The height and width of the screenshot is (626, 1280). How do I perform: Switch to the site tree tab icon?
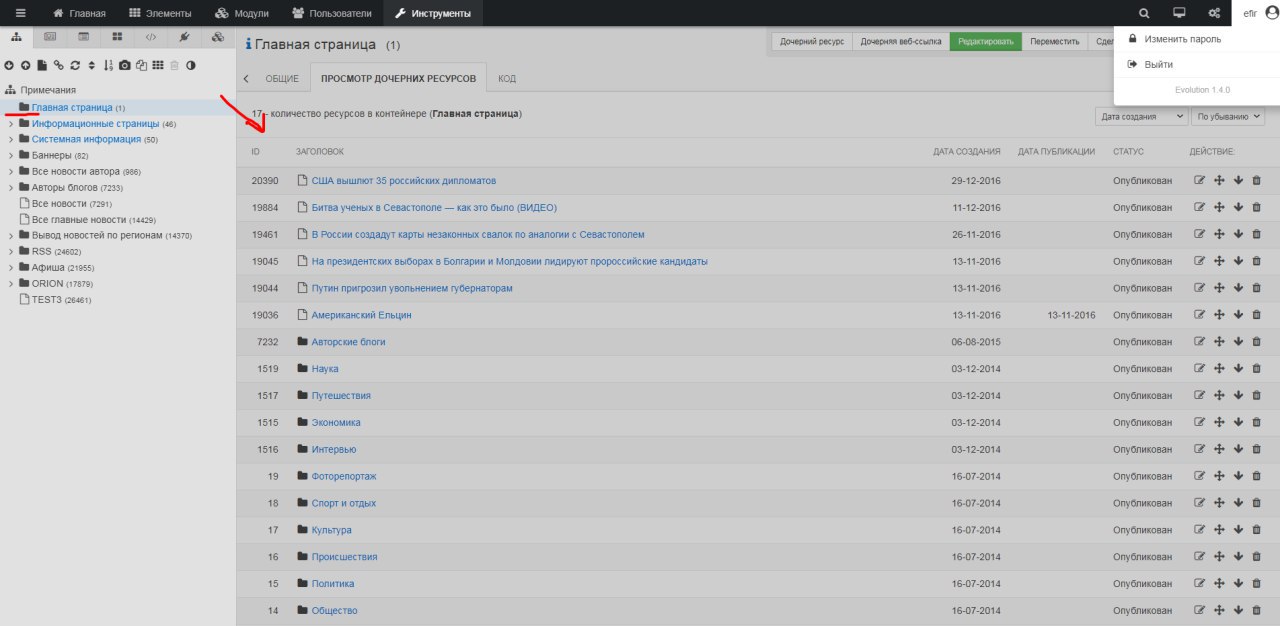16,37
